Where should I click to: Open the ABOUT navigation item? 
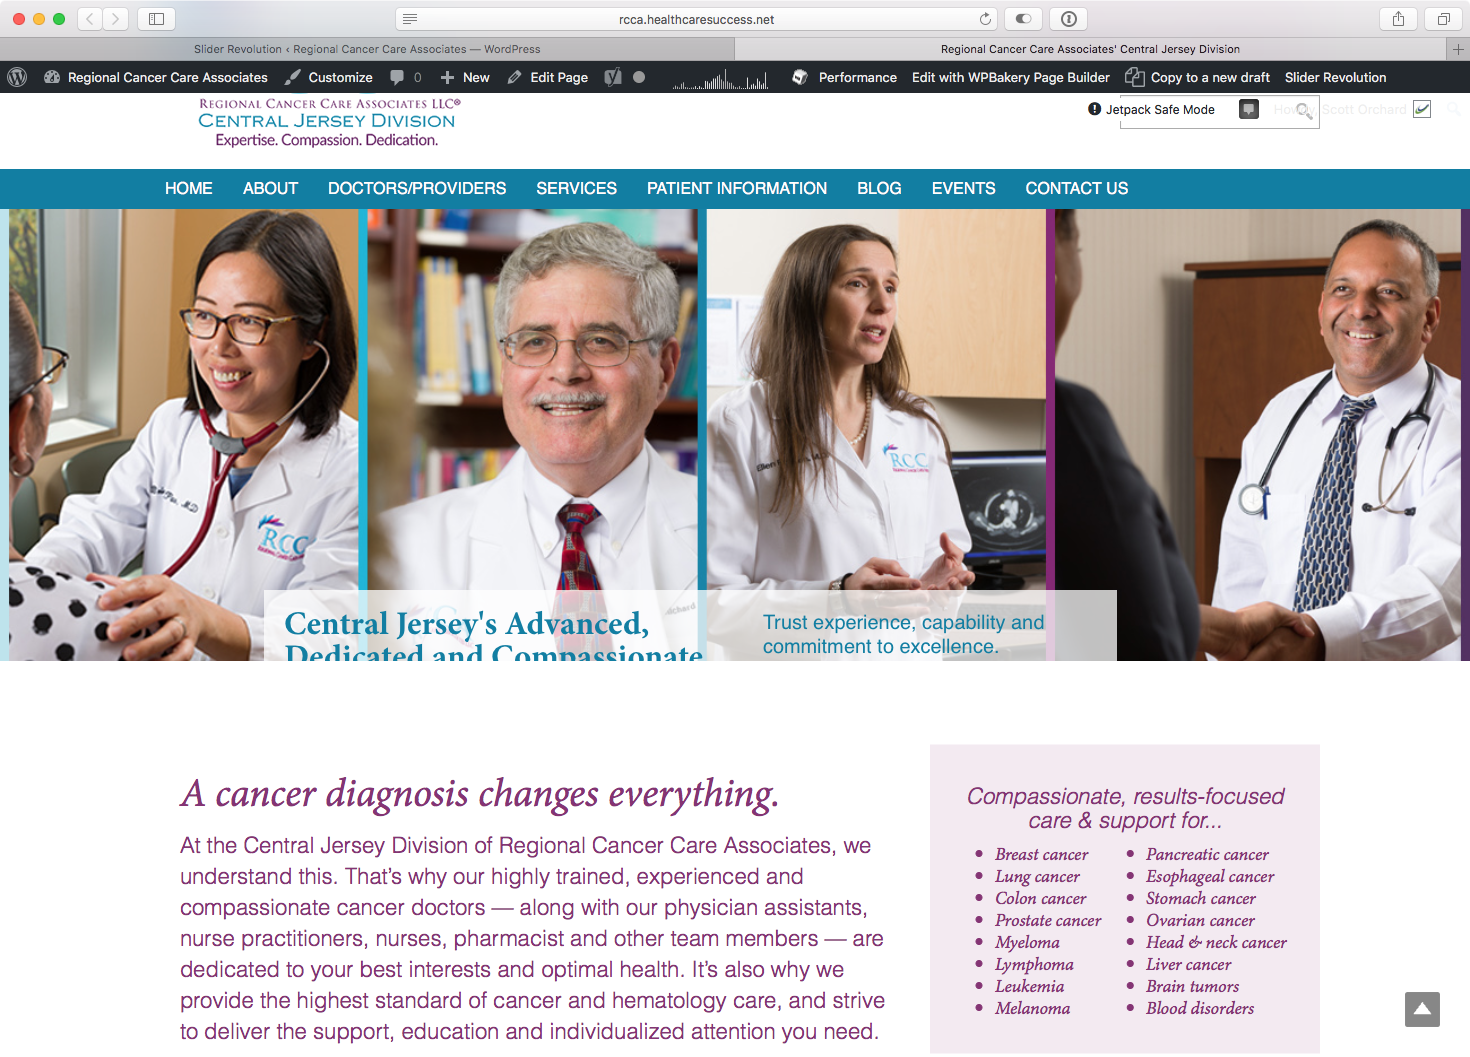click(270, 188)
